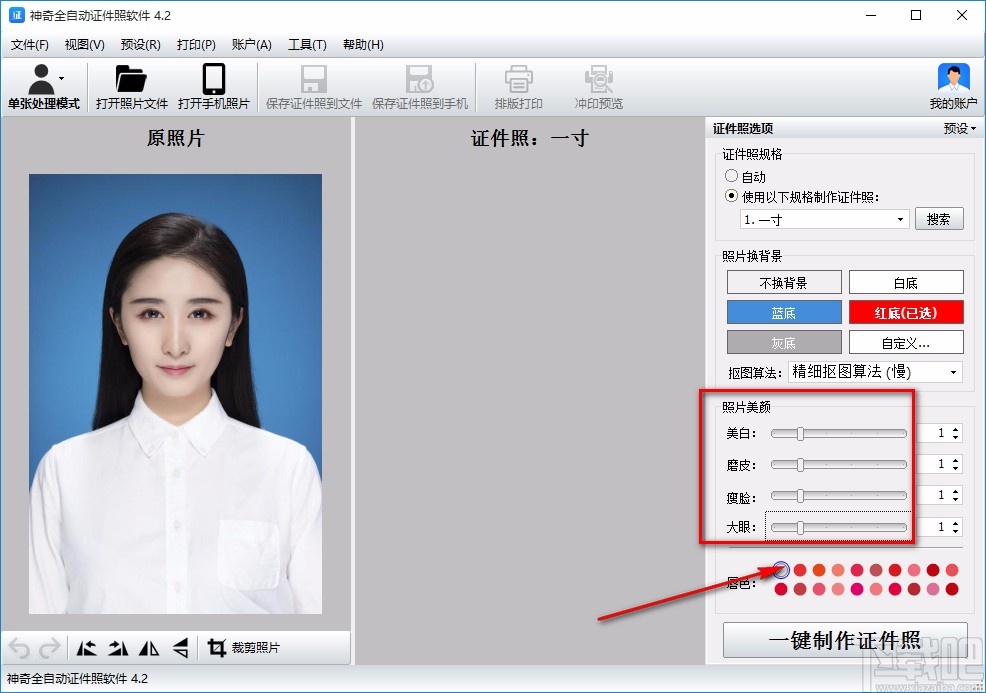Select the 自动 radio button
986x693 pixels.
point(732,177)
